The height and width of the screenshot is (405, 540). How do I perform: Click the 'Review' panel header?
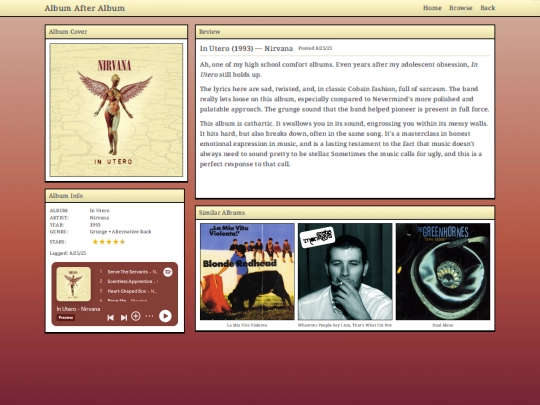[345, 32]
